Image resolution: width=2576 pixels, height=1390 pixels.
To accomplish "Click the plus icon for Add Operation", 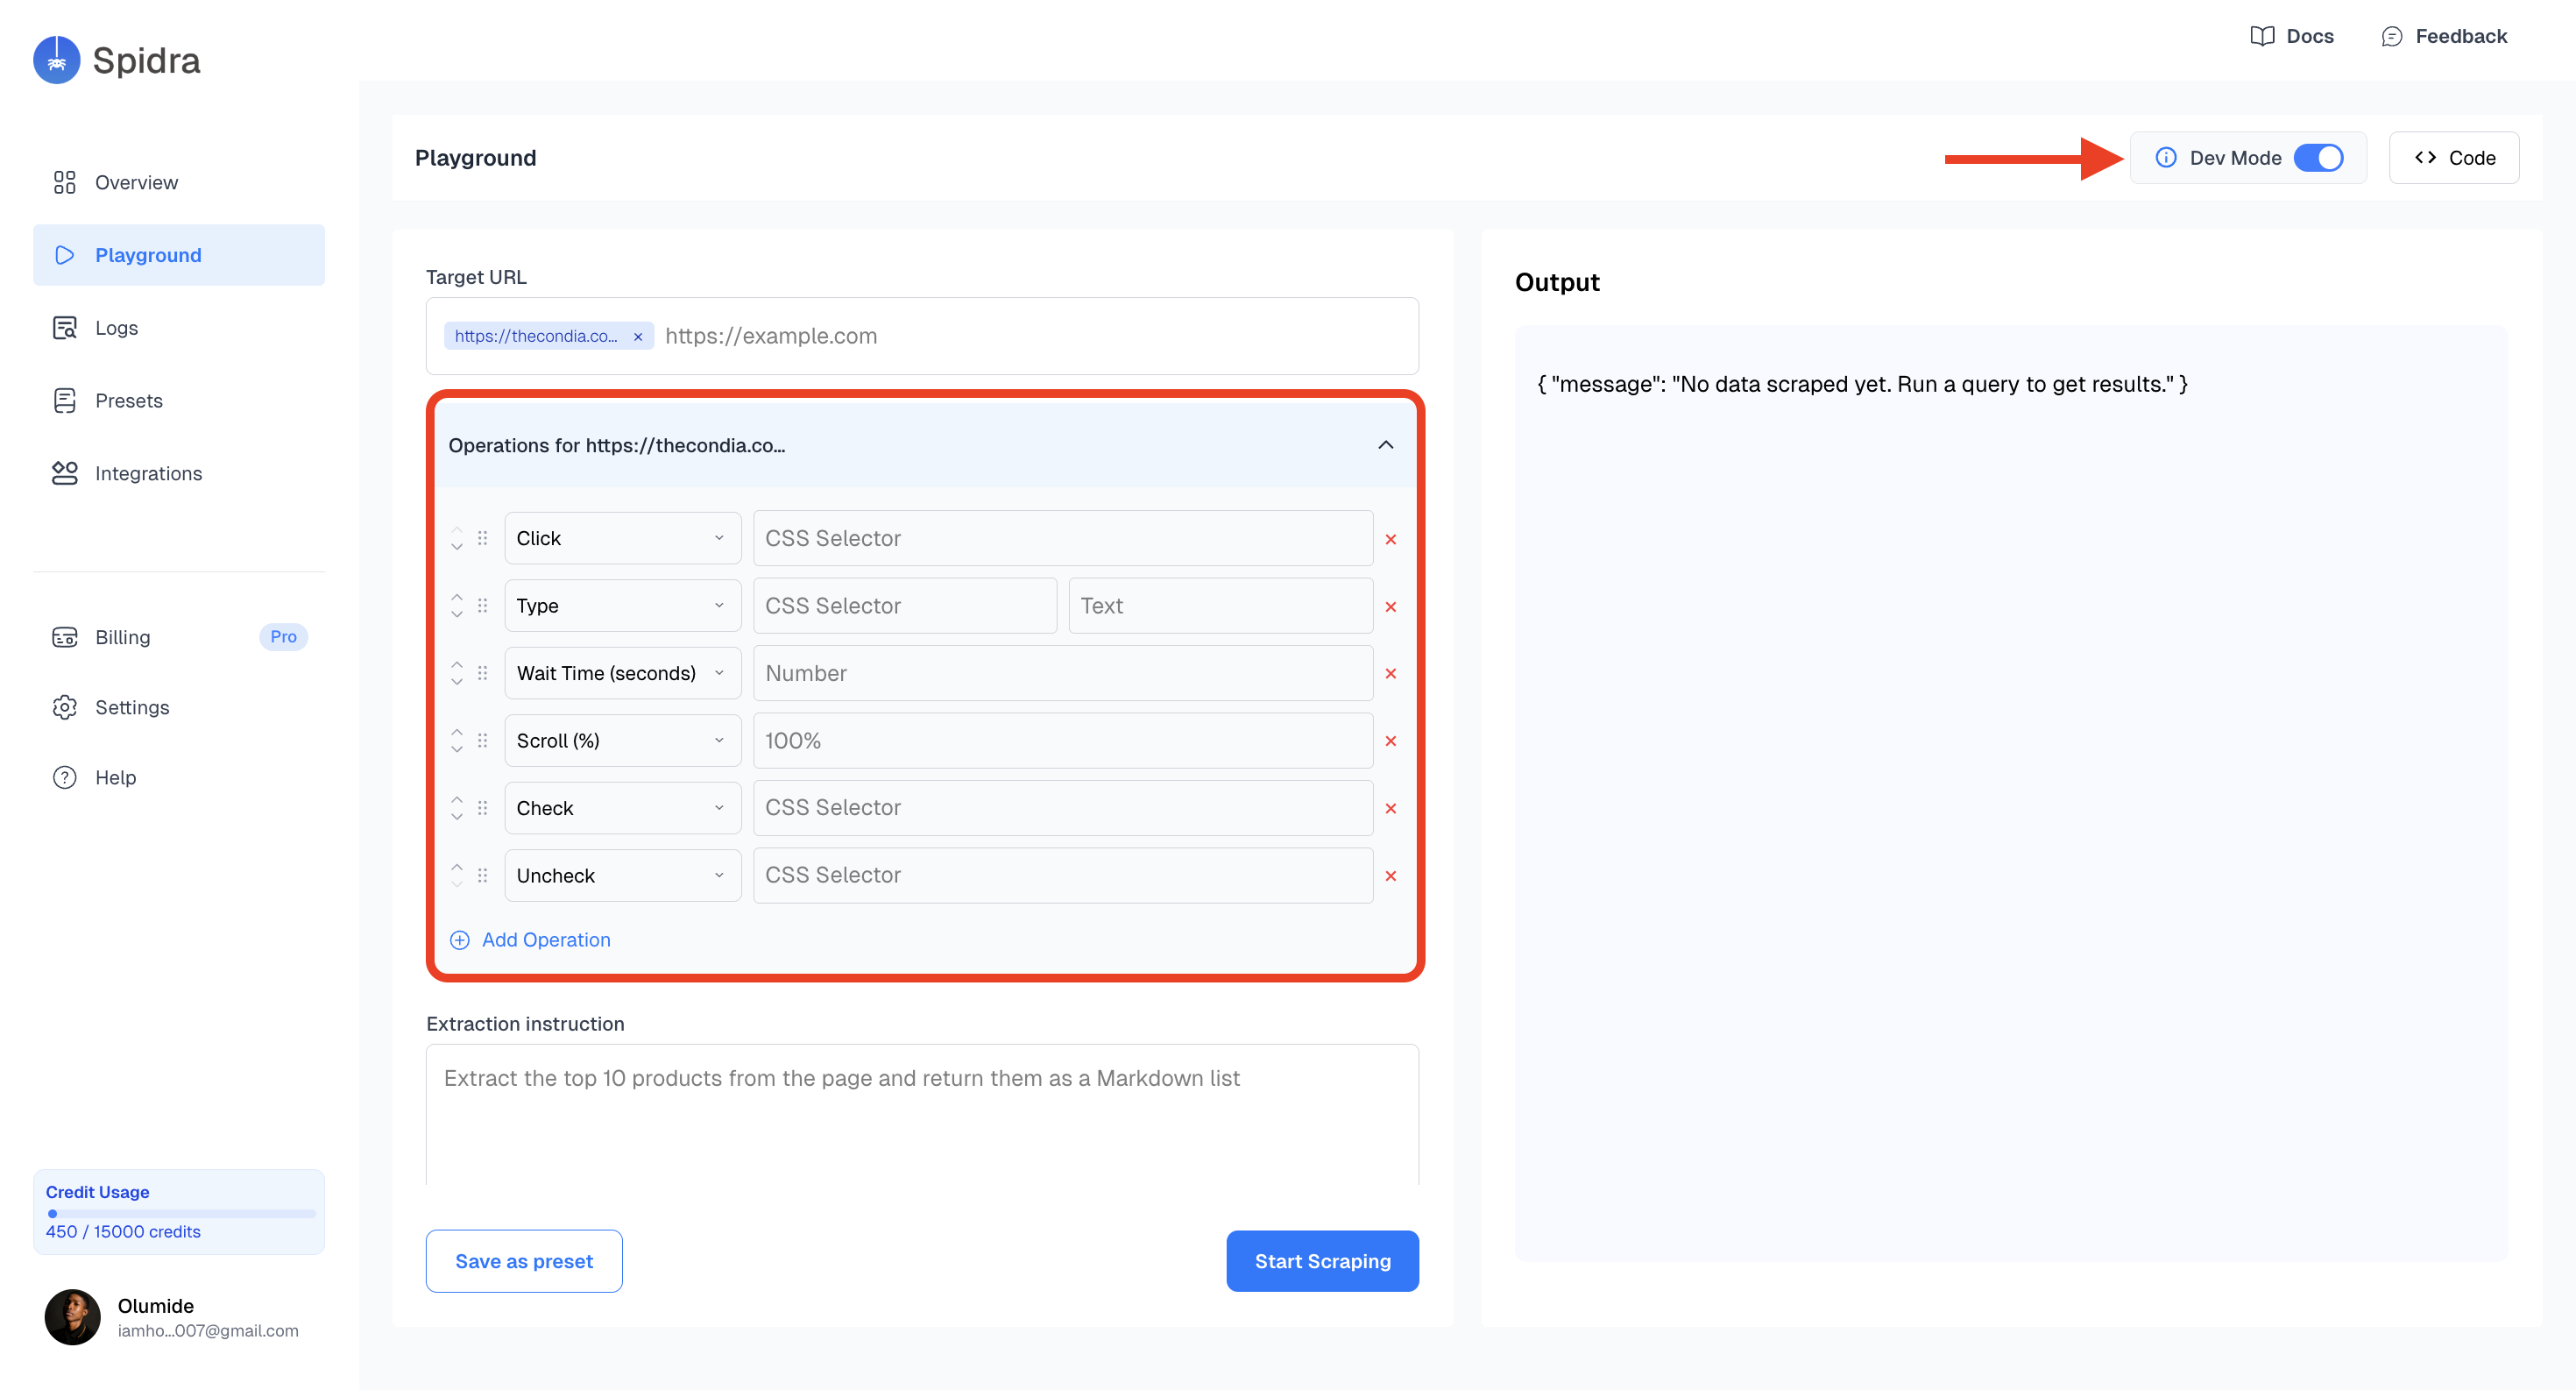I will pyautogui.click(x=460, y=940).
